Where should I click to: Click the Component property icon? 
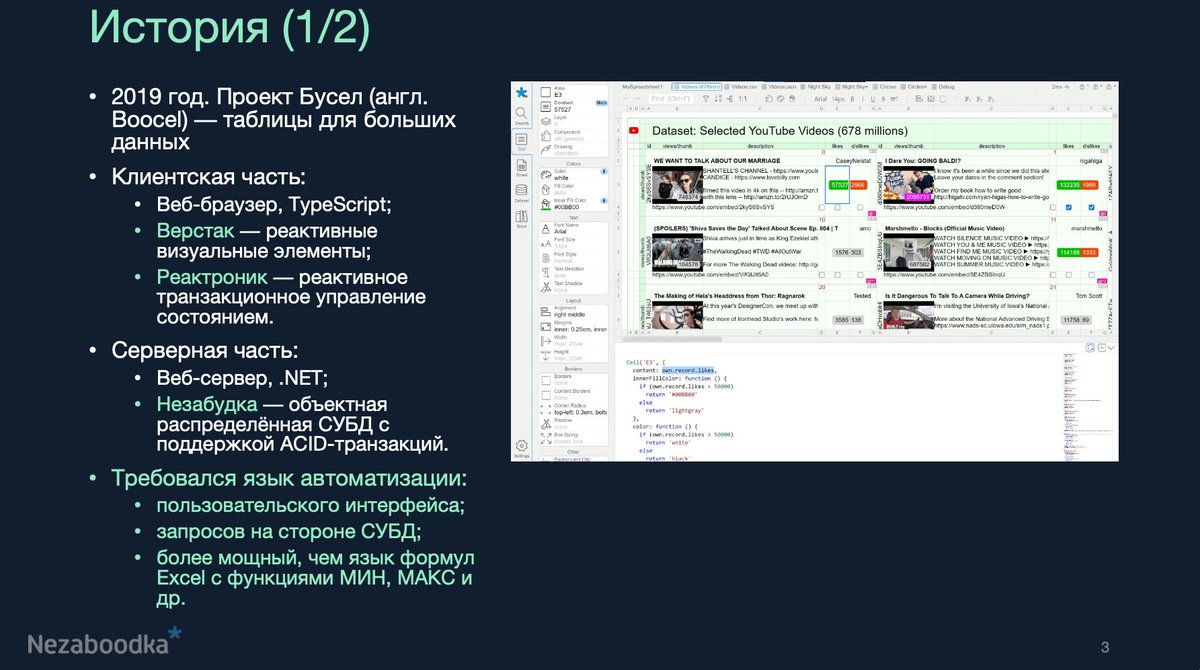pos(546,136)
